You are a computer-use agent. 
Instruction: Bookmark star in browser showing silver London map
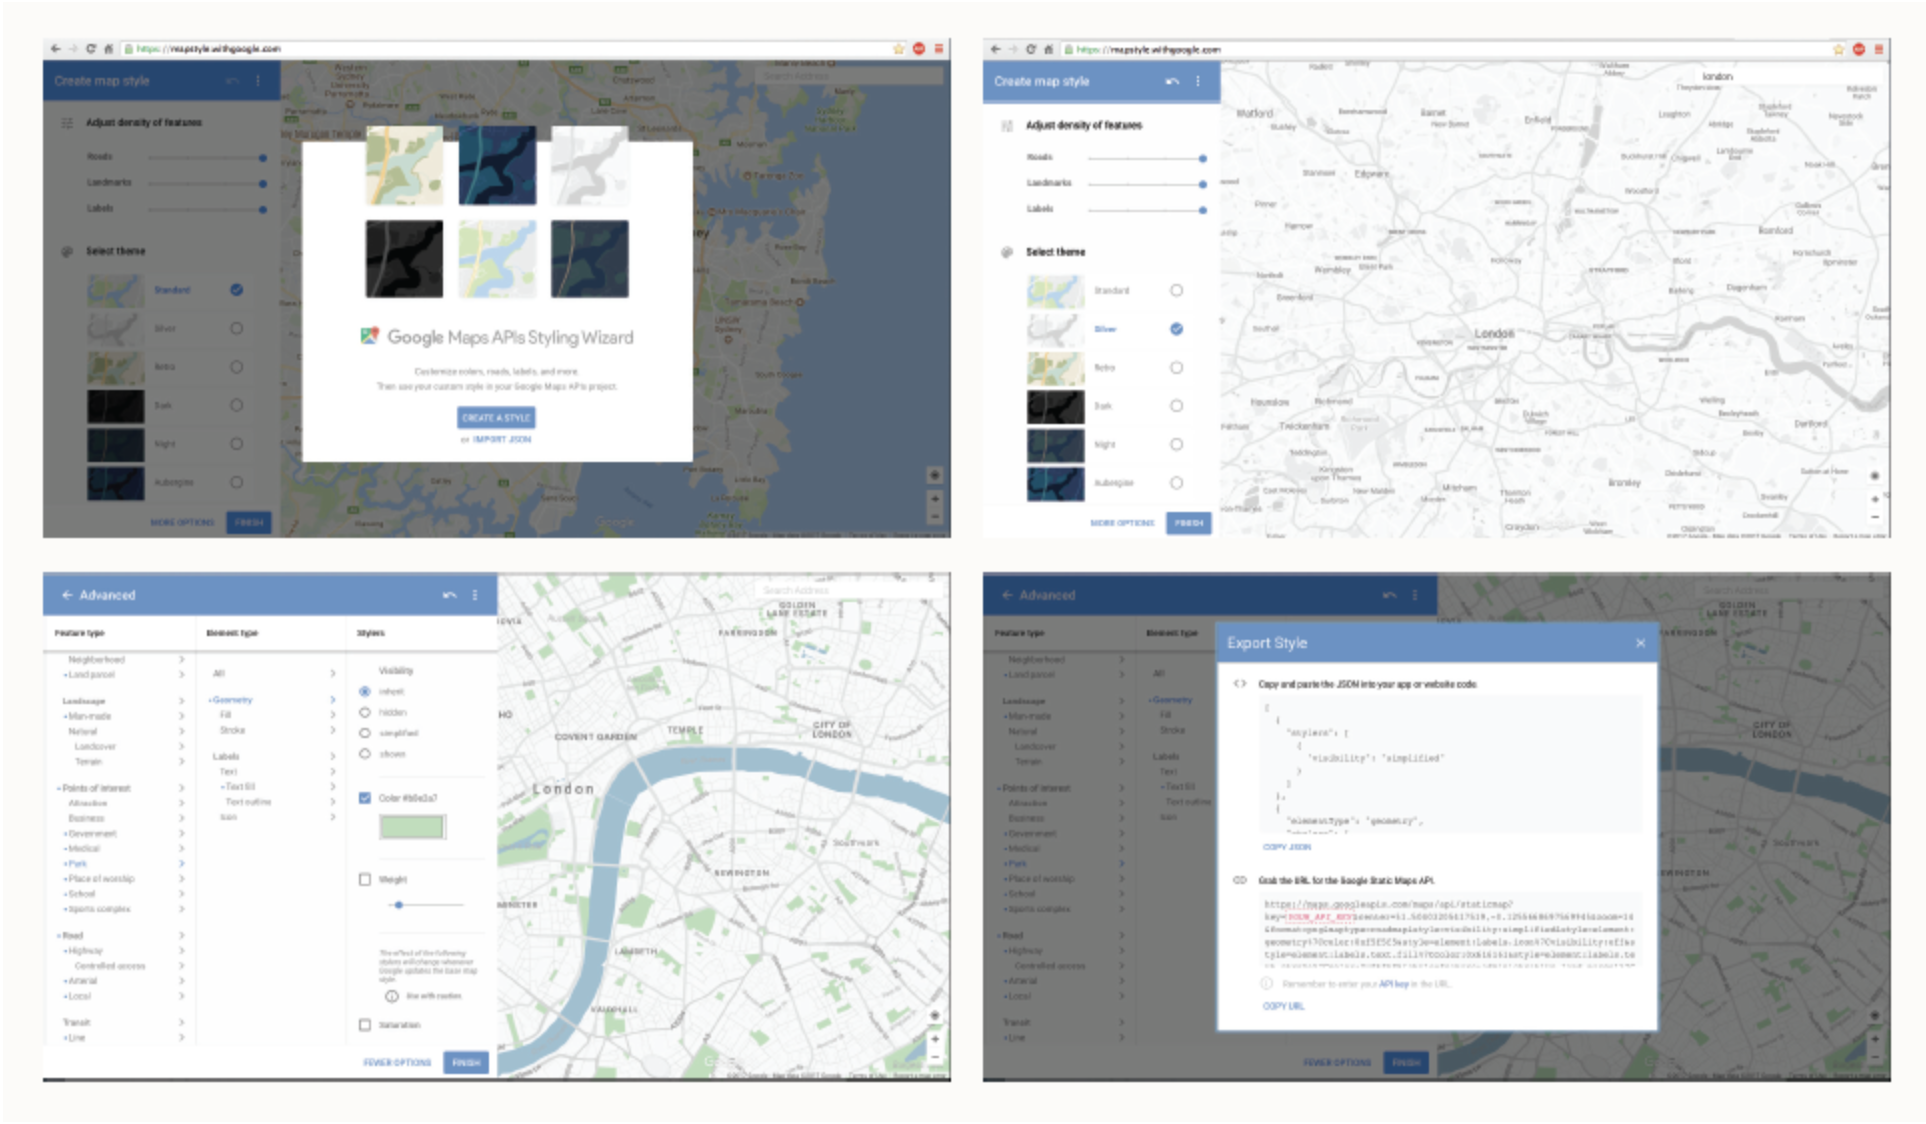pyautogui.click(x=1838, y=49)
